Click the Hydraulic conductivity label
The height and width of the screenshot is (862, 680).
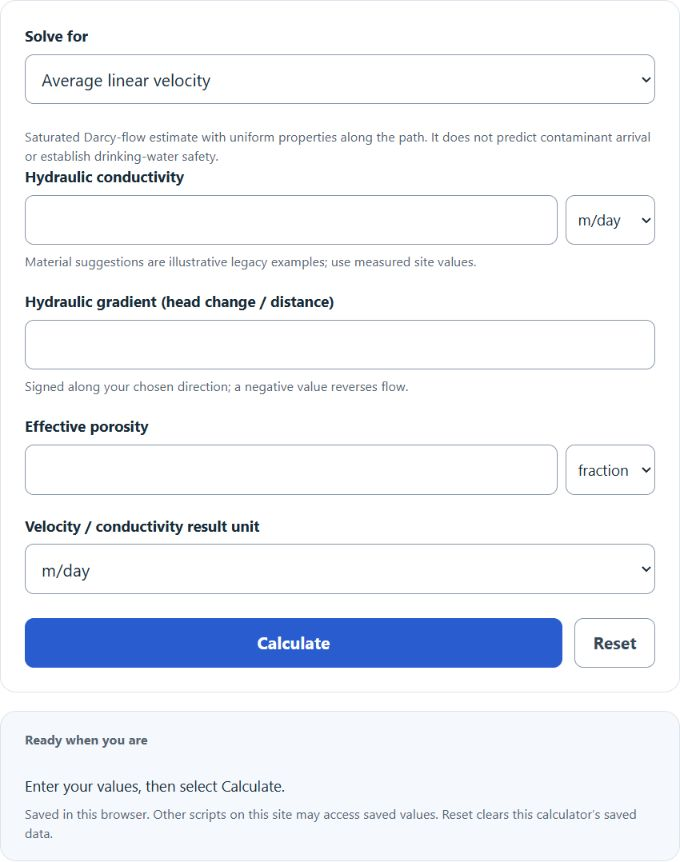coord(104,177)
